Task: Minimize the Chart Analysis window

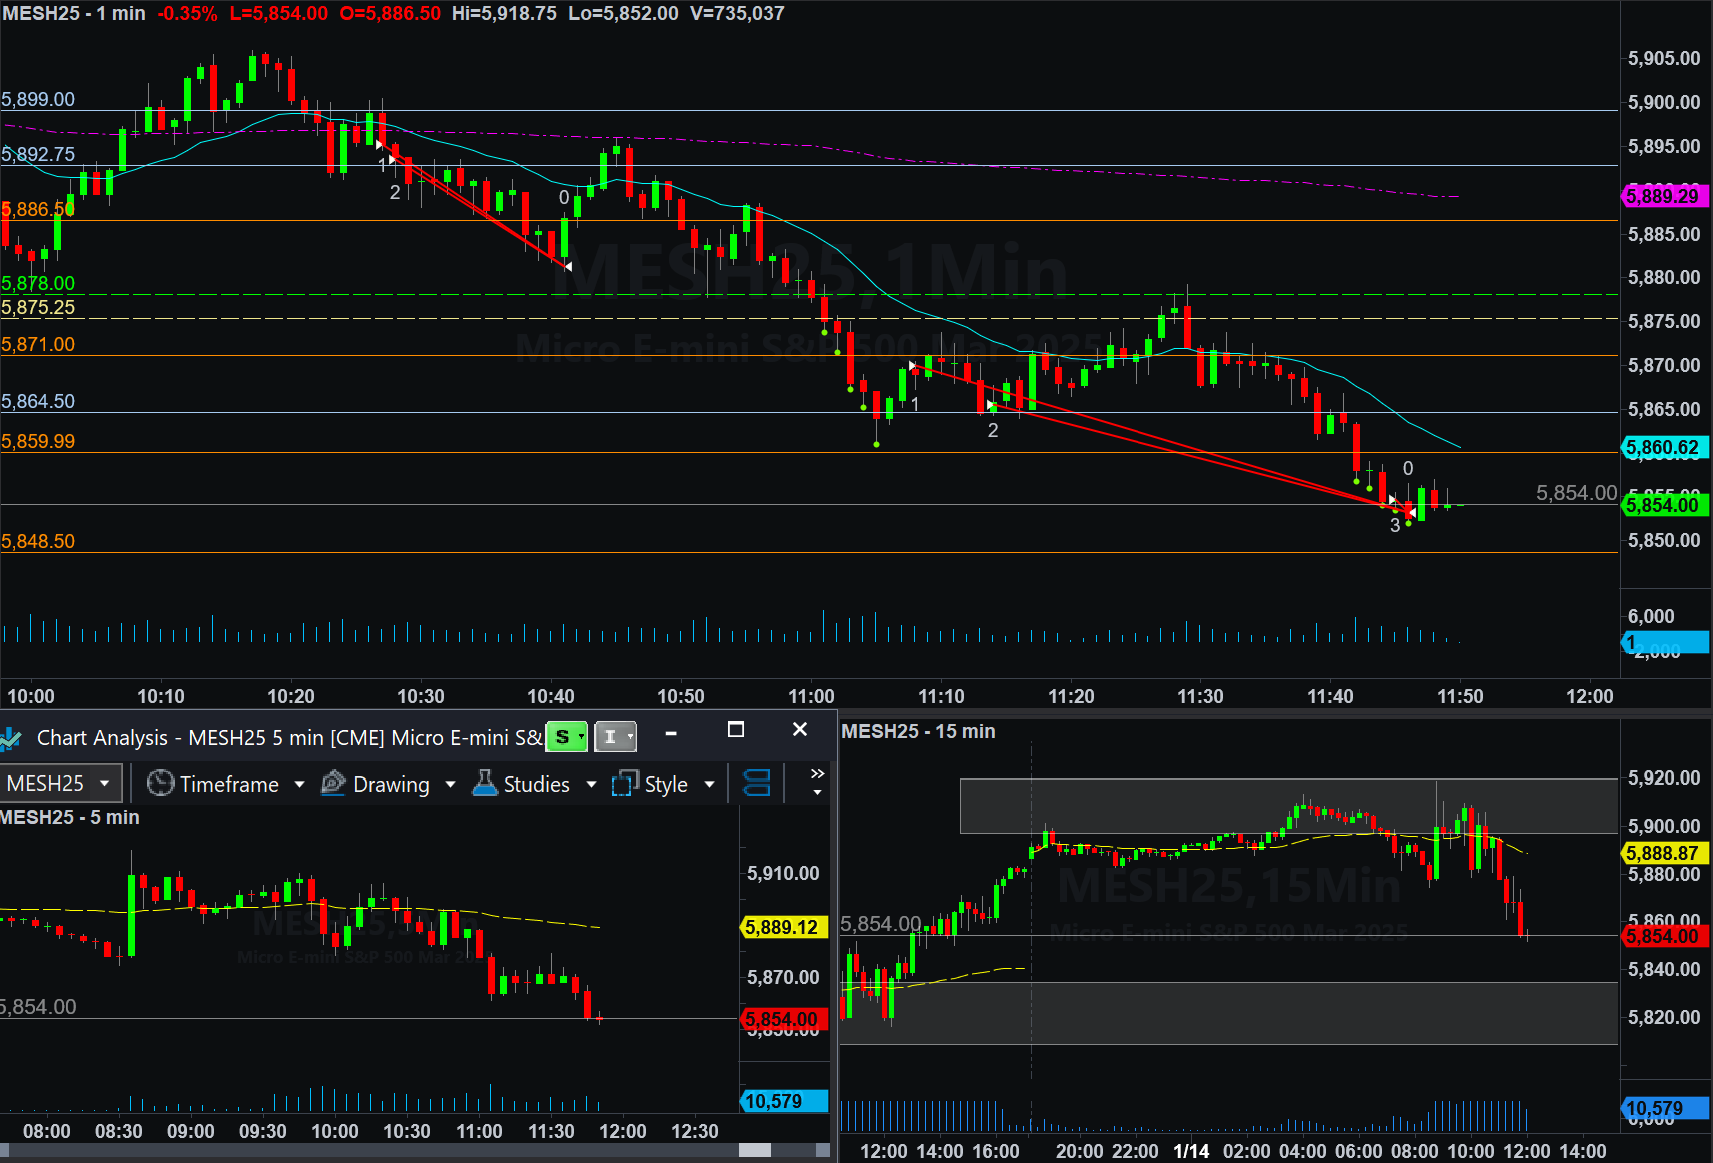Action: coord(671,733)
